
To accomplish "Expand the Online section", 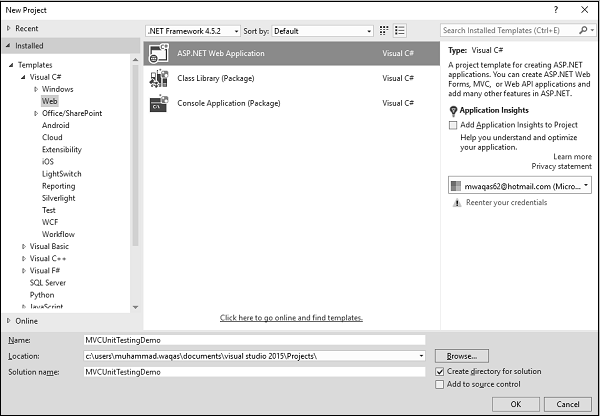I will pos(9,321).
